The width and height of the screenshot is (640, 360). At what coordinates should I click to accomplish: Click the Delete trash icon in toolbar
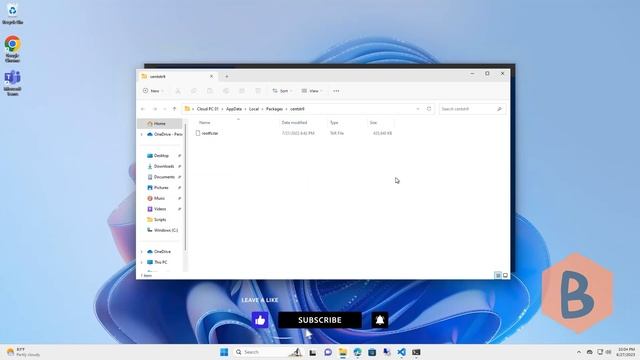click(x=258, y=91)
